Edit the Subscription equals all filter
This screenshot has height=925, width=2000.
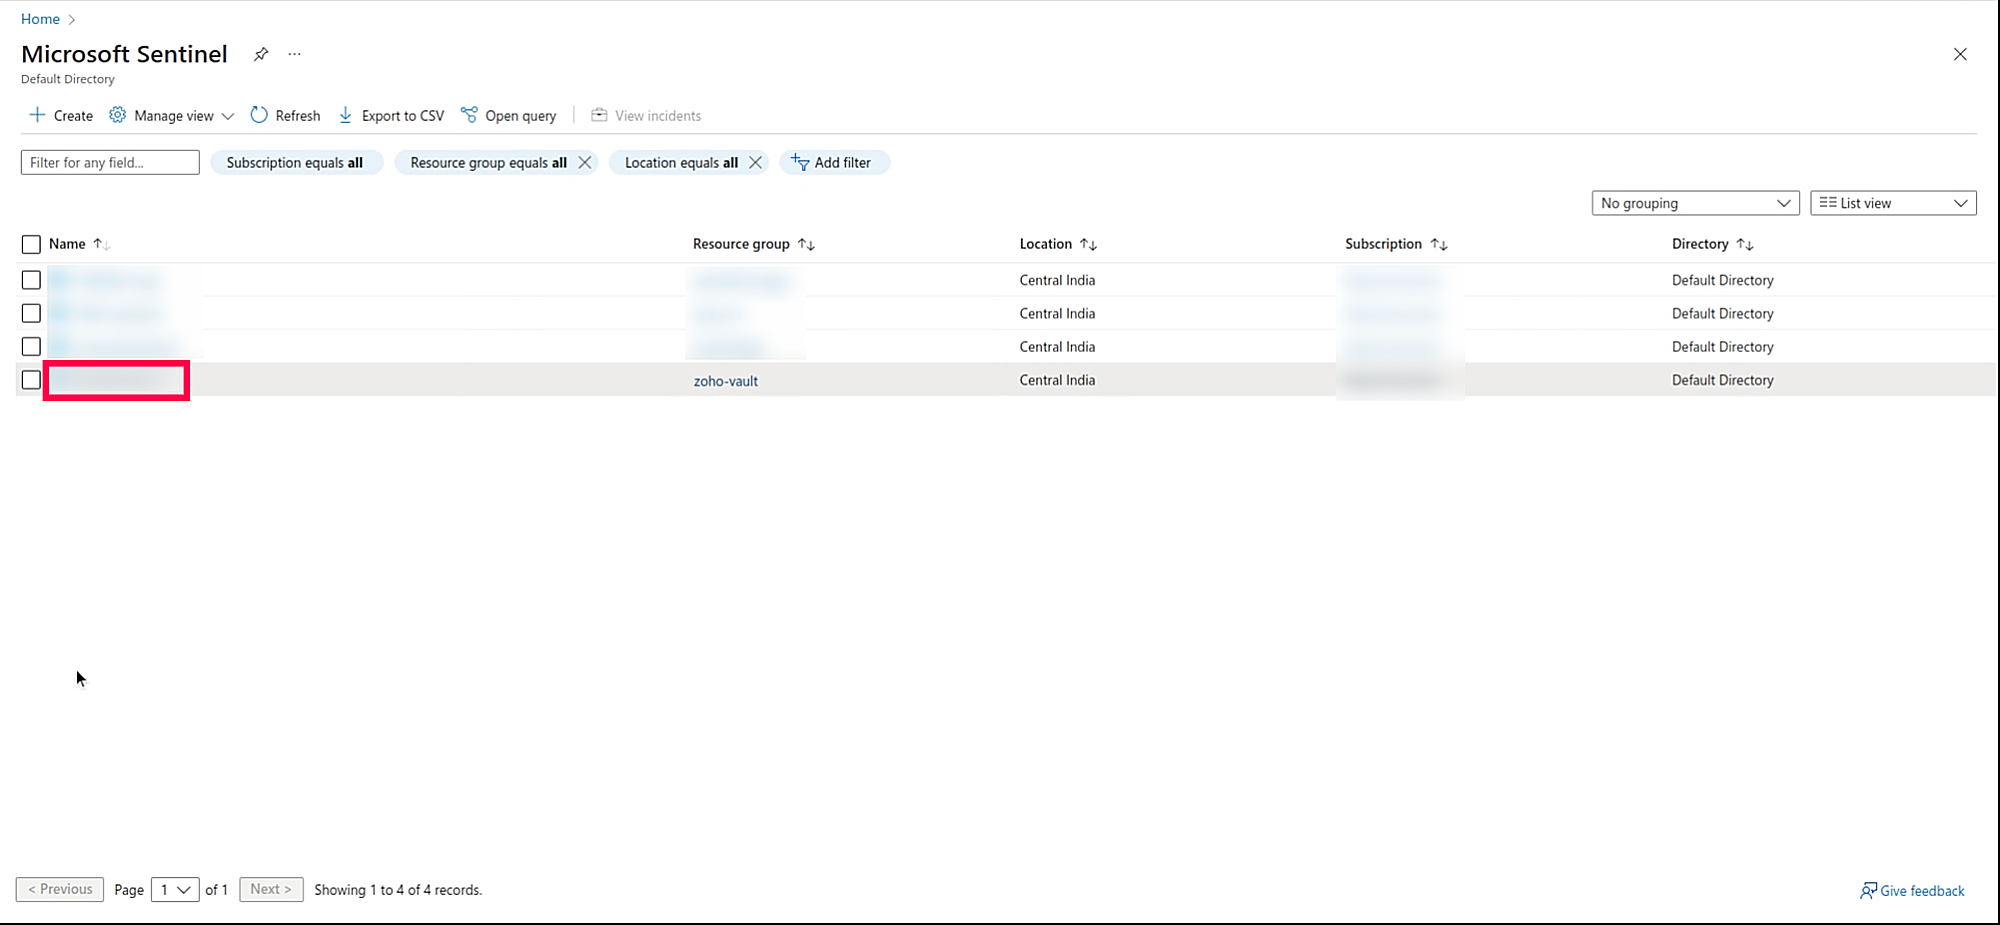(x=296, y=162)
